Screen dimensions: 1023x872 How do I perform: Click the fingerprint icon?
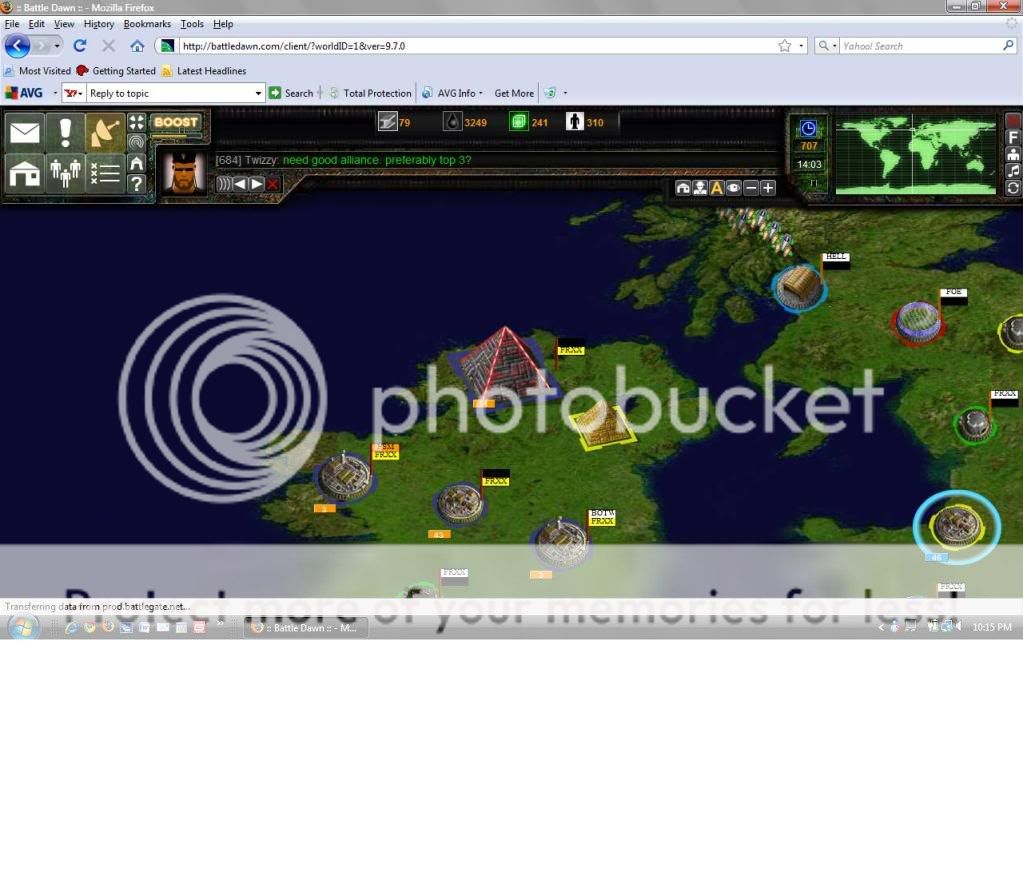tap(136, 142)
